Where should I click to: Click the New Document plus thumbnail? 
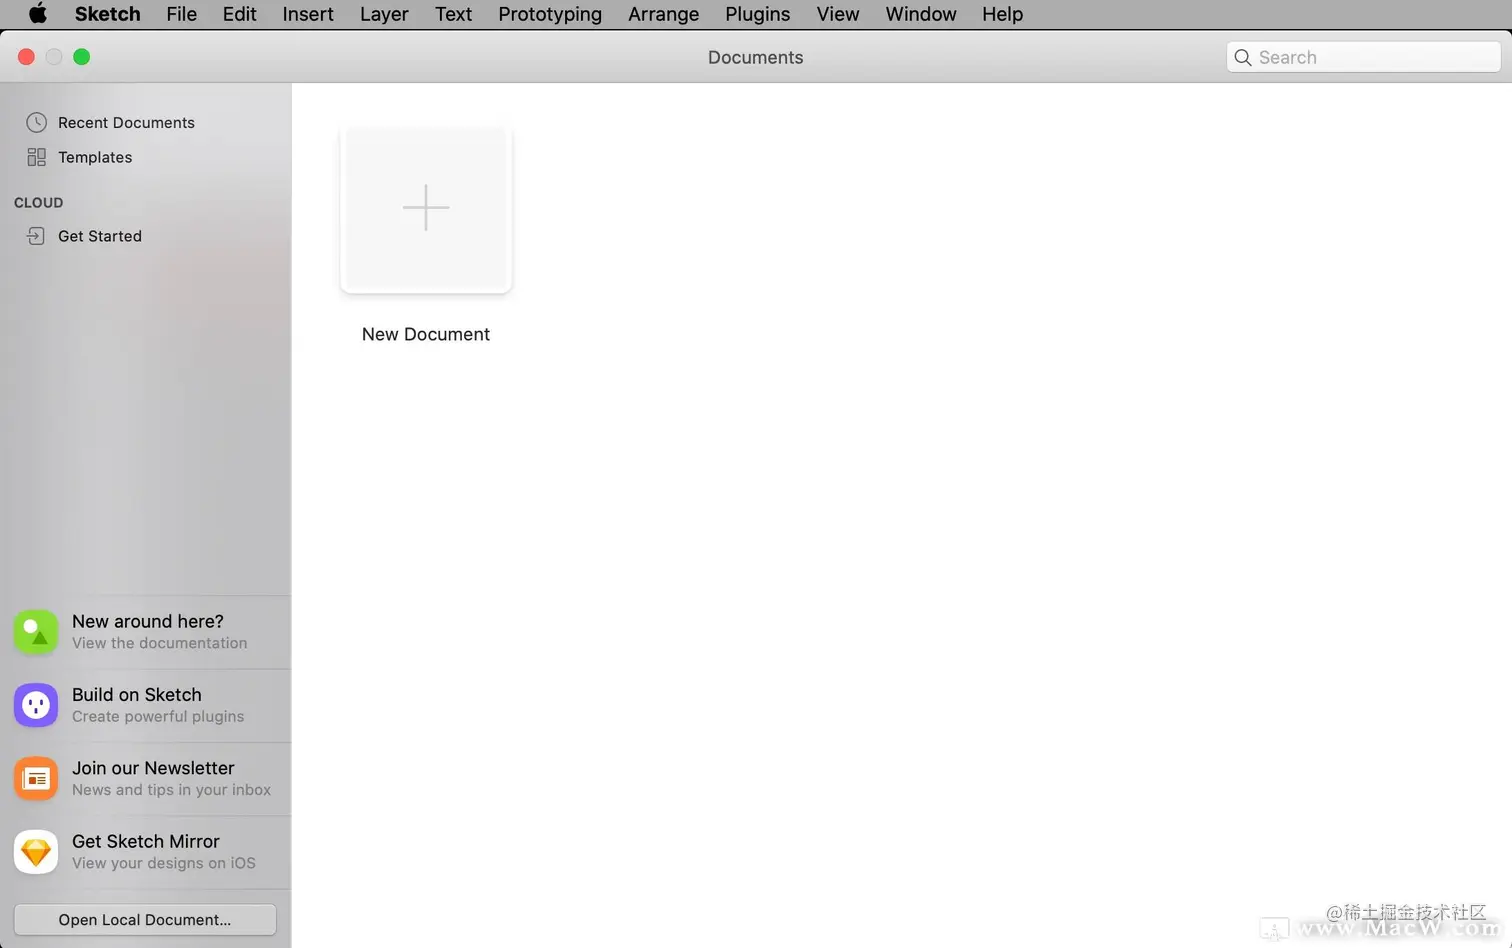tap(426, 208)
